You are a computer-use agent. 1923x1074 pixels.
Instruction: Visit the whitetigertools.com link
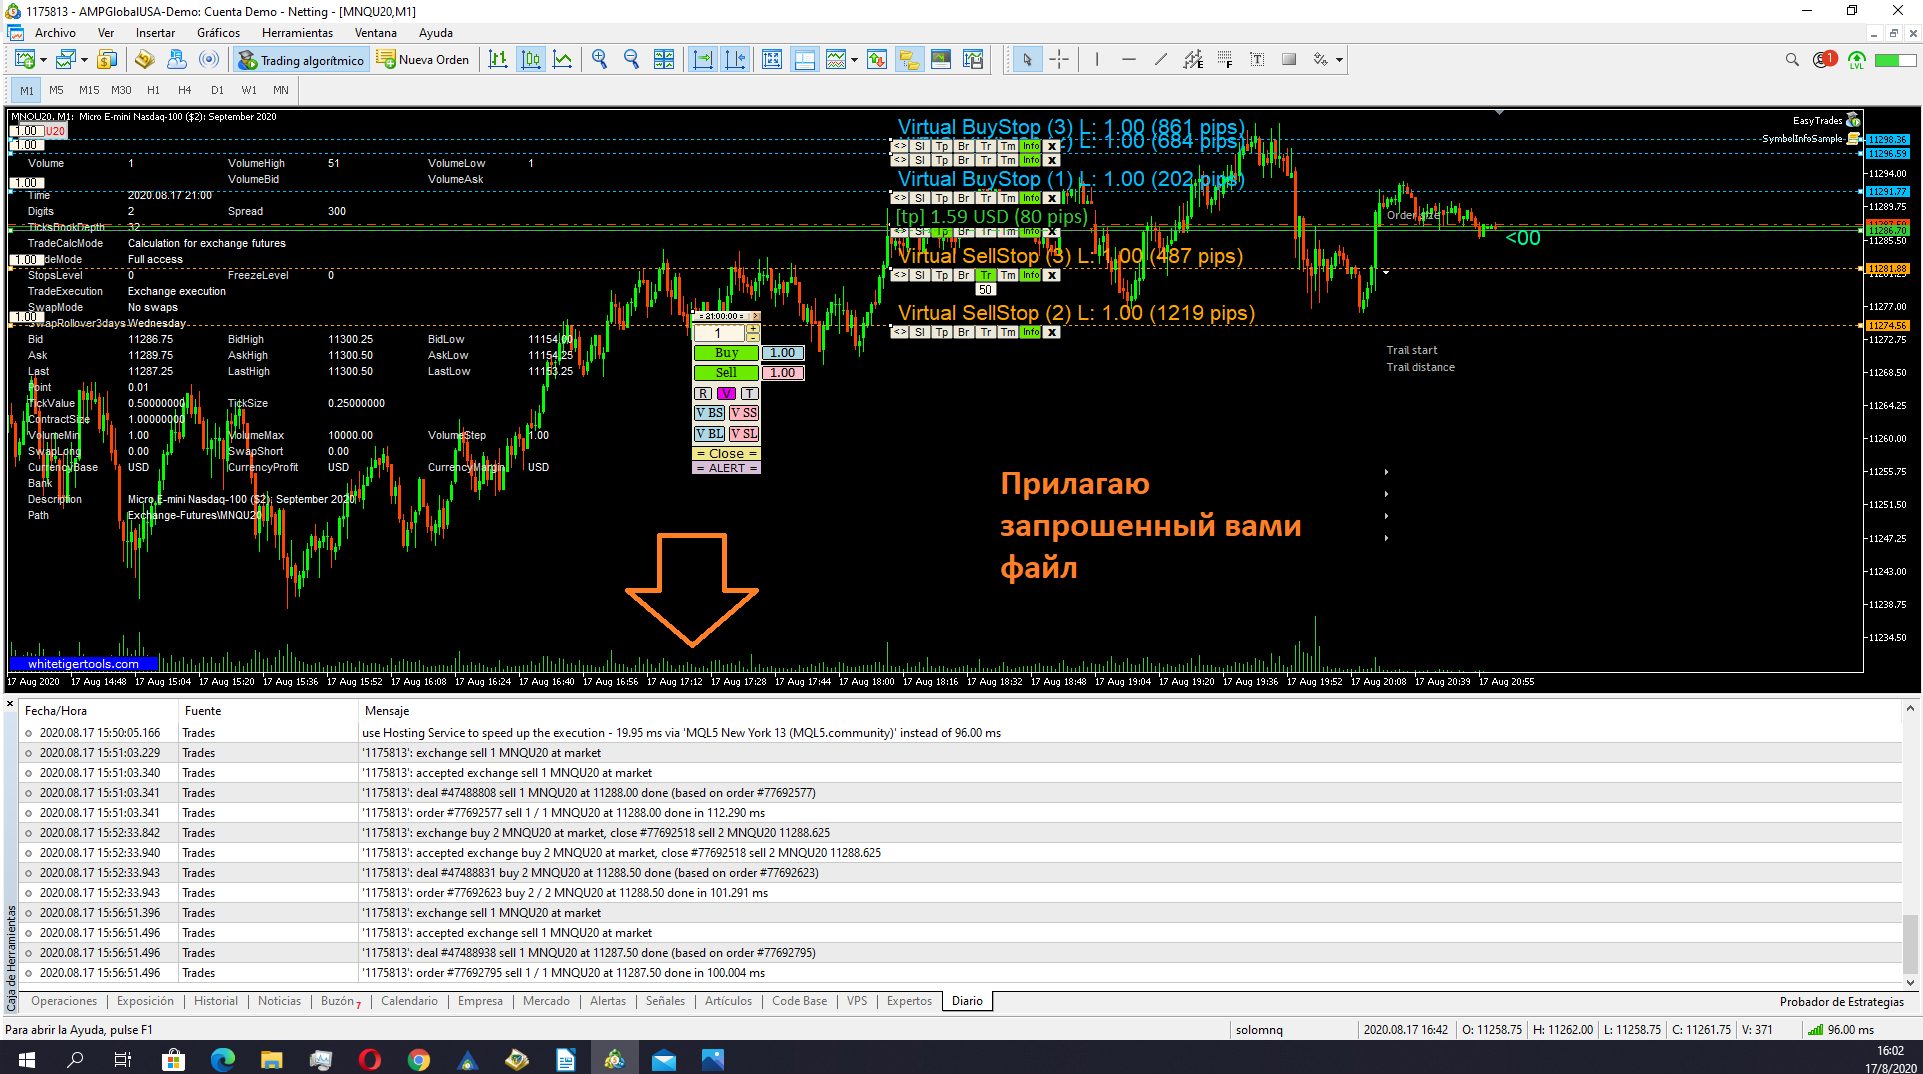[x=83, y=664]
